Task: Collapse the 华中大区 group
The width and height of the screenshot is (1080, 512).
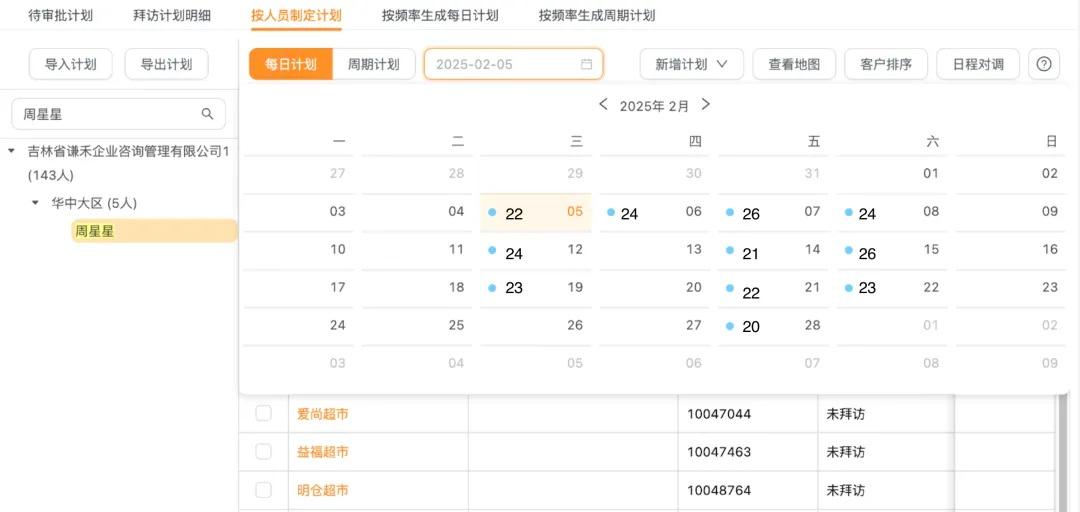Action: (36, 203)
